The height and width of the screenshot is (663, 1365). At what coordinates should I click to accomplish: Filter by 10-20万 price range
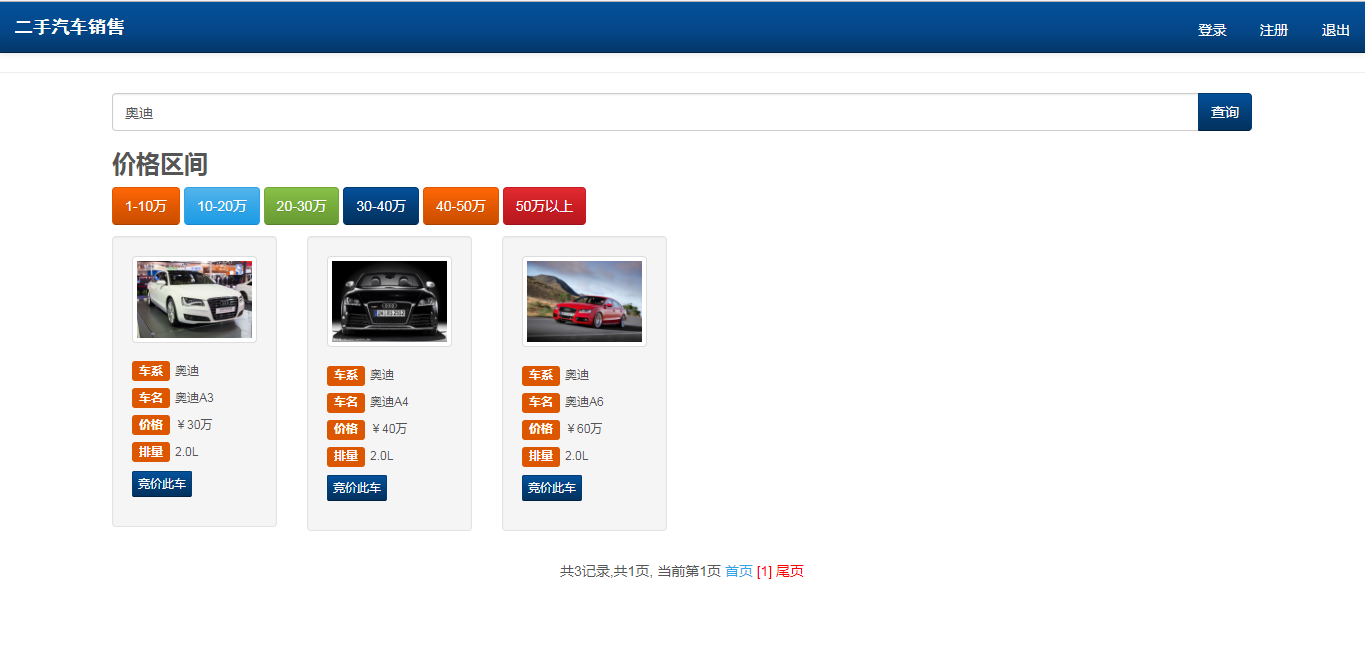click(222, 206)
